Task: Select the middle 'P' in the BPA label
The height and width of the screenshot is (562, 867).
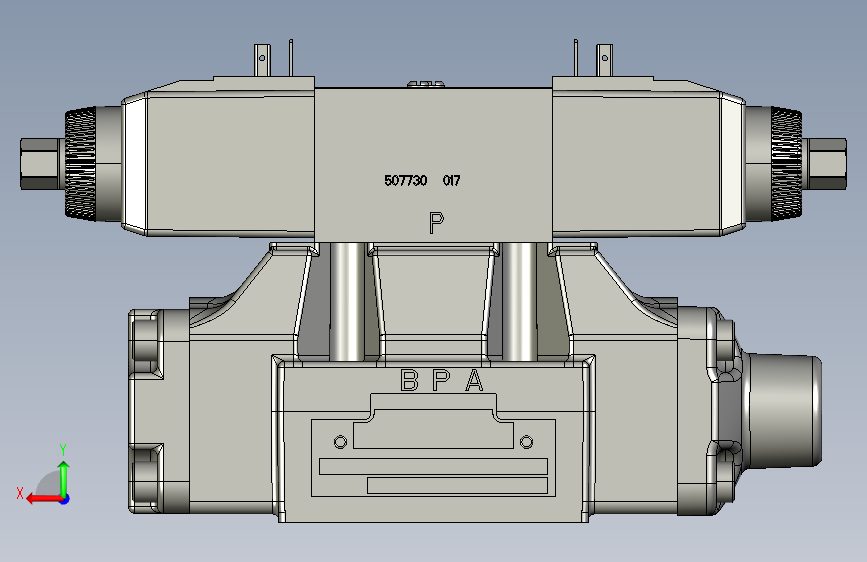Action: tap(441, 381)
